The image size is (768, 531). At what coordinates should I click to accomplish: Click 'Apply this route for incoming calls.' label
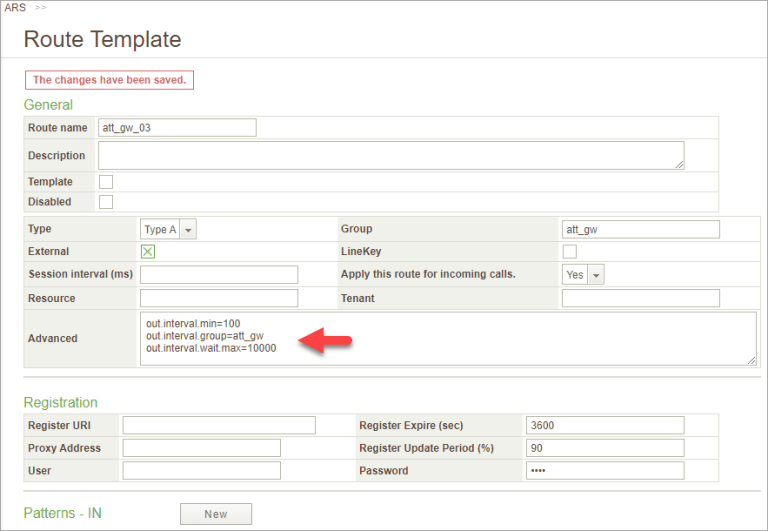pyautogui.click(x=428, y=274)
